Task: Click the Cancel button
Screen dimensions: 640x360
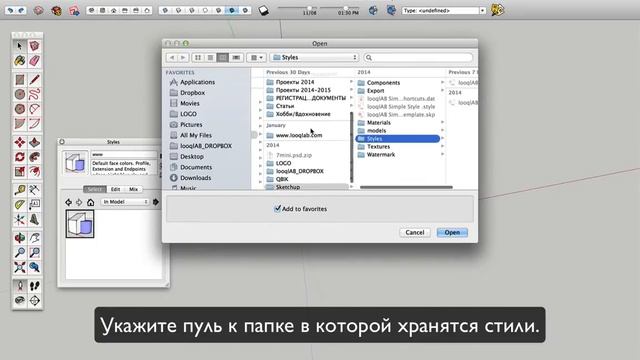Action: click(415, 232)
